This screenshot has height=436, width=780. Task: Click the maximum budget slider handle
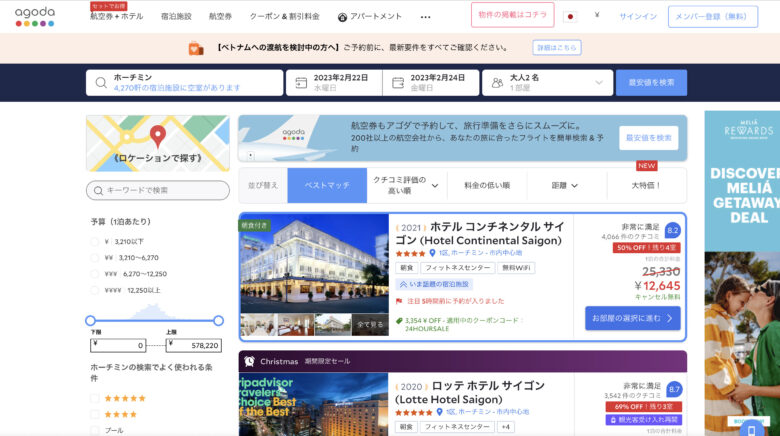click(218, 321)
